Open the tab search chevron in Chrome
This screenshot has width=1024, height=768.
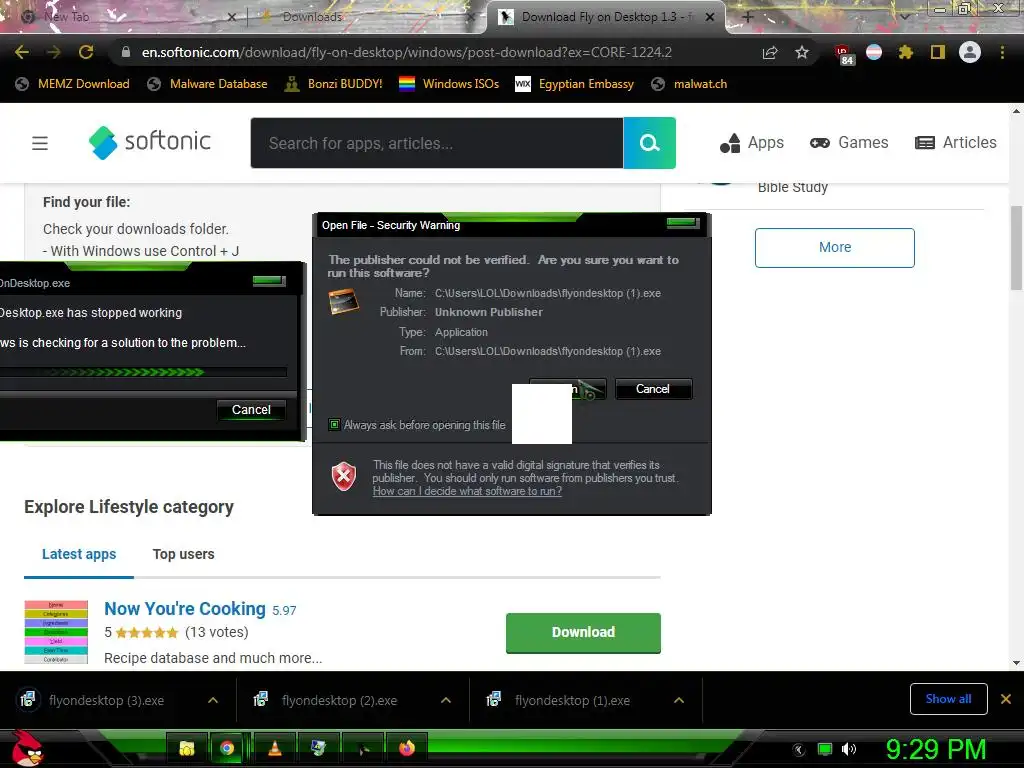coord(904,17)
